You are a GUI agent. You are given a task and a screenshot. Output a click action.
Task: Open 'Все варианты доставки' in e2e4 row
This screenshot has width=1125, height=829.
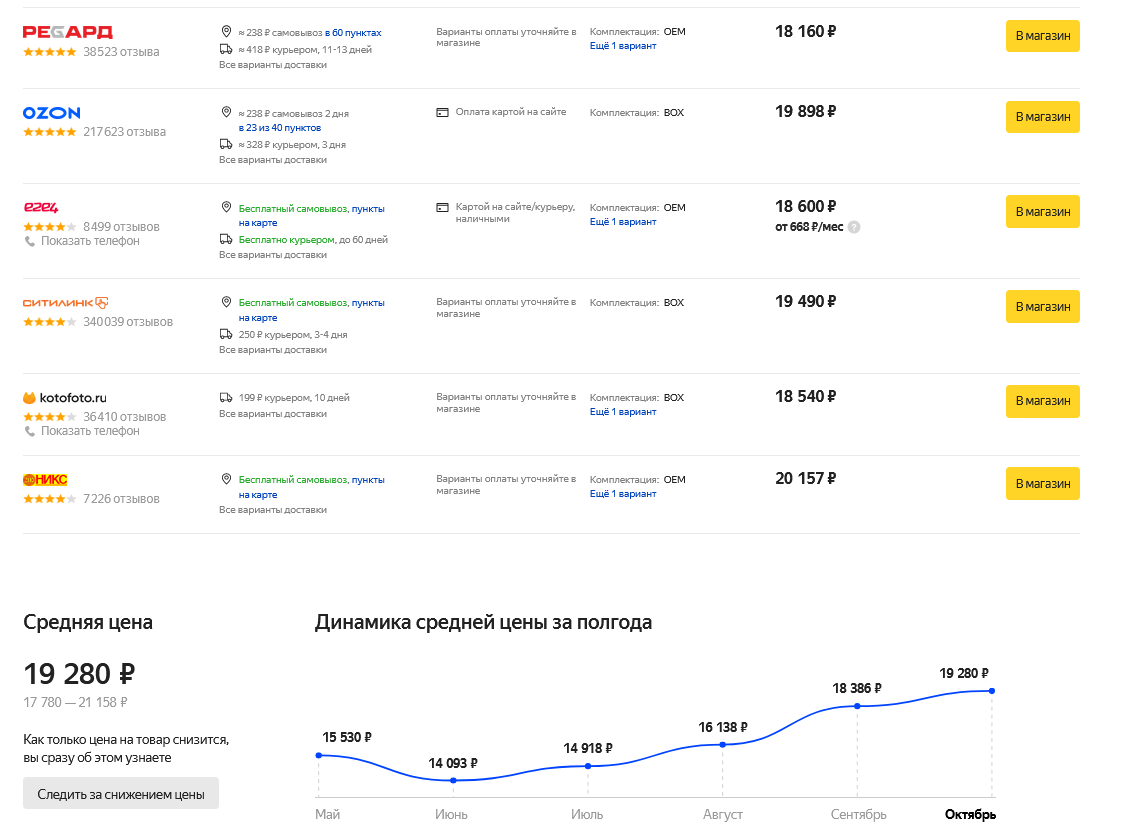(x=273, y=255)
